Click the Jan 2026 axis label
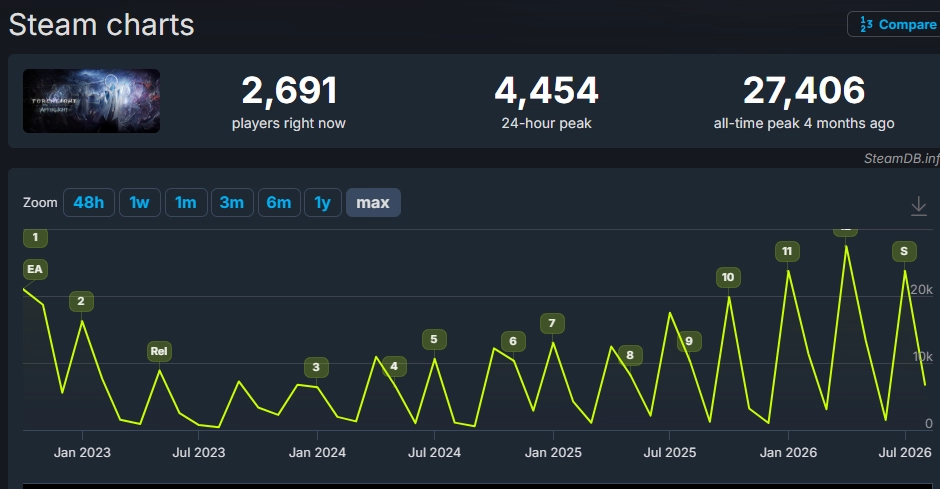The width and height of the screenshot is (940, 489). point(788,452)
